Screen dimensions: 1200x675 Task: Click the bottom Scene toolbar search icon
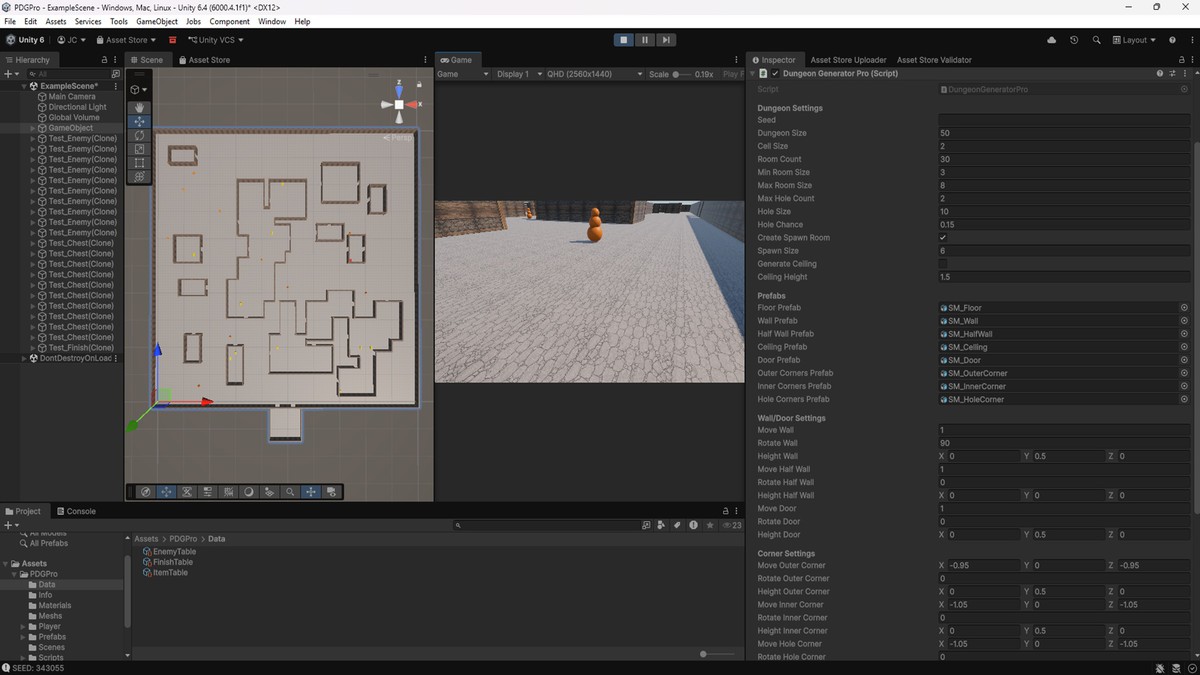coord(290,492)
